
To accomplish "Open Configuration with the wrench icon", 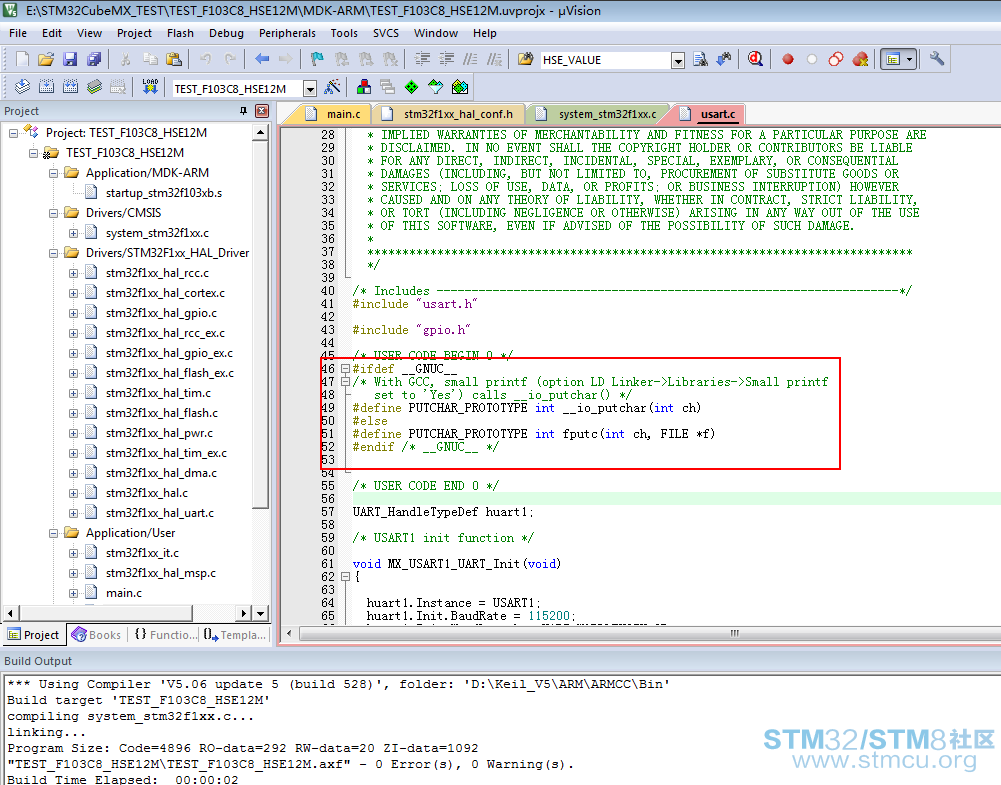I will tap(937, 59).
